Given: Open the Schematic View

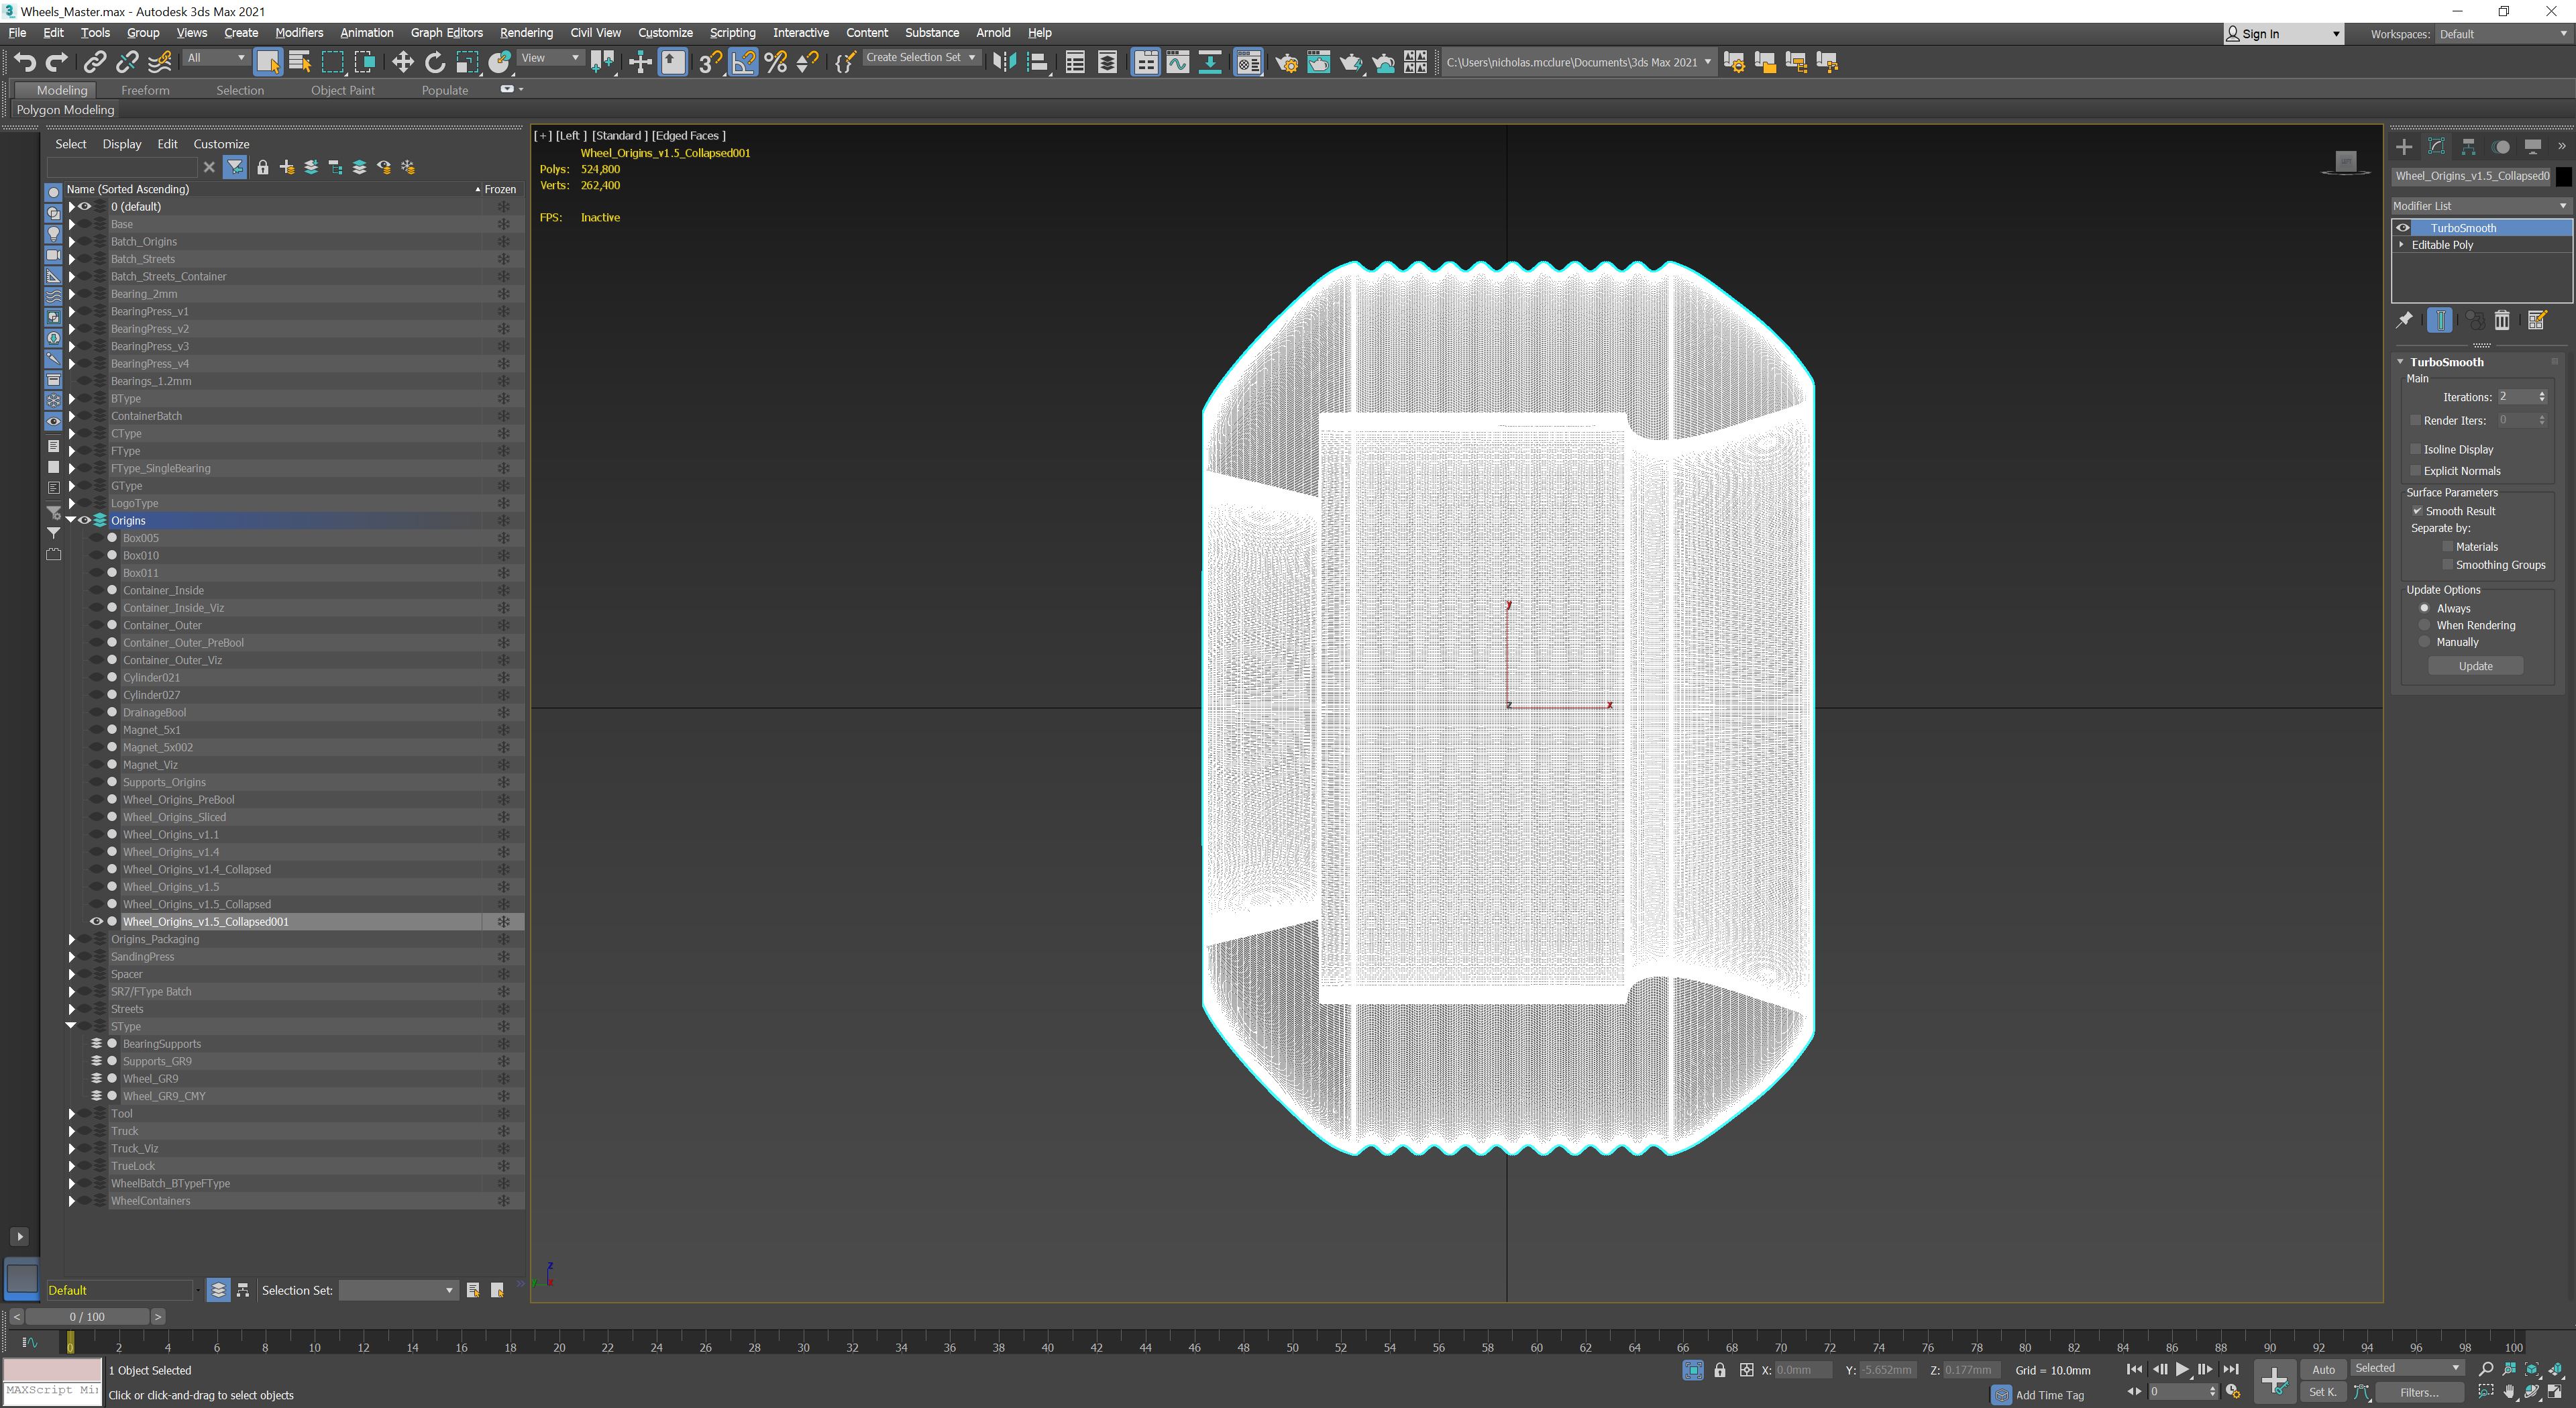Looking at the screenshot, I should coord(1210,62).
